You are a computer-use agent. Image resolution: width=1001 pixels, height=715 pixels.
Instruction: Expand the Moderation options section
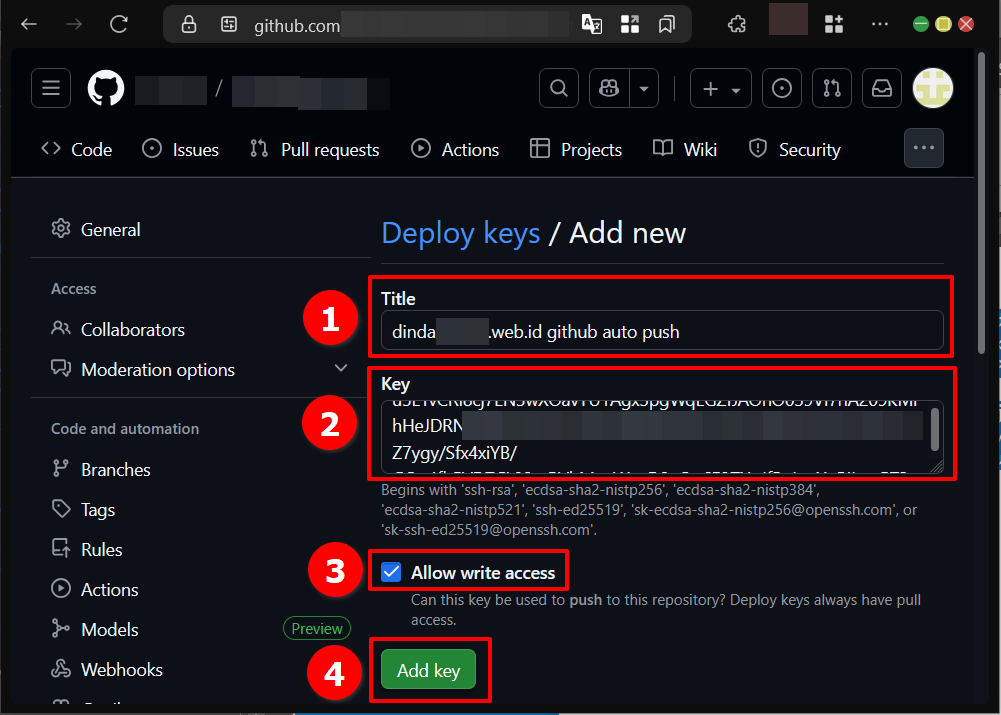pyautogui.click(x=340, y=369)
